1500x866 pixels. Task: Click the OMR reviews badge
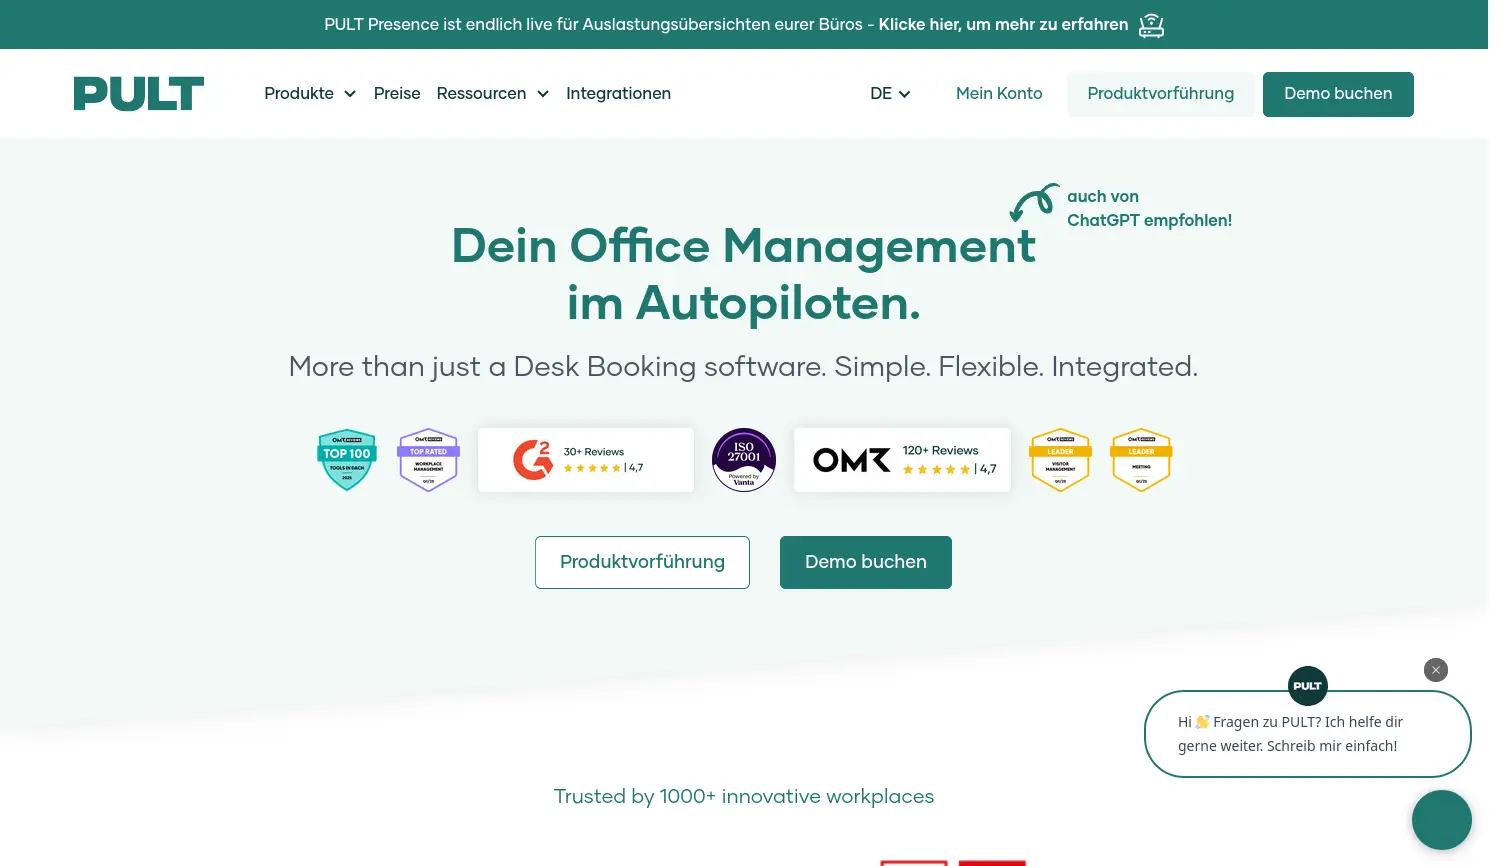901,459
